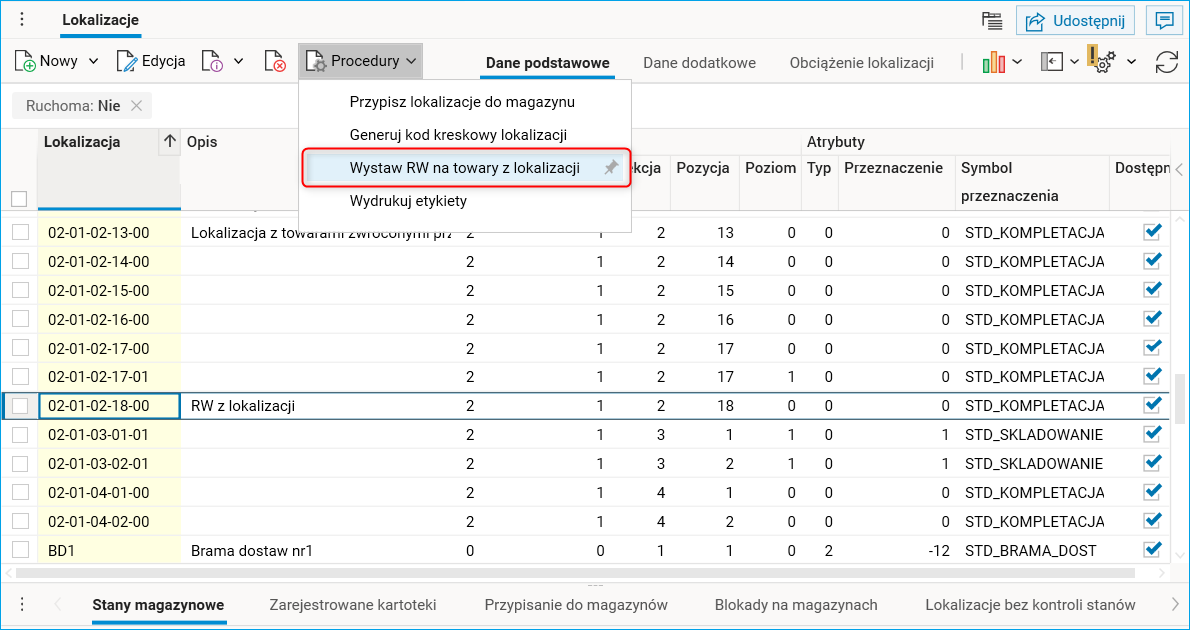The image size is (1190, 630).
Task: Uncheck the availability checkbox for 02-01-02-15-00
Action: [1153, 289]
